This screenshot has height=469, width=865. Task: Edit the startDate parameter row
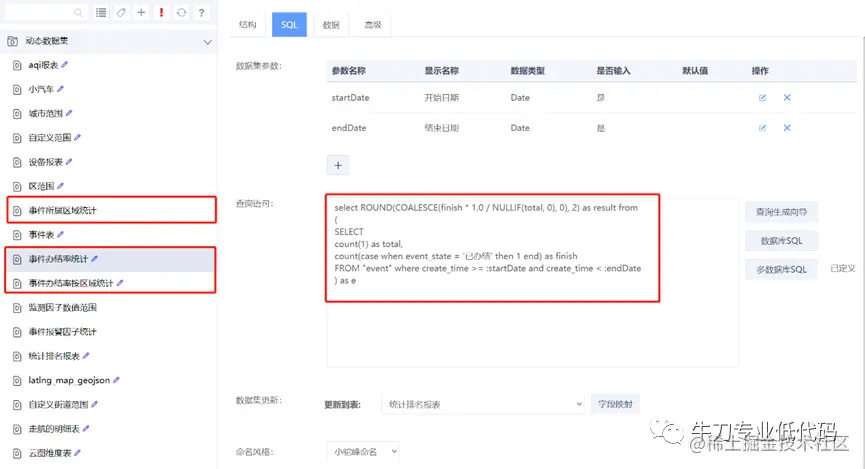pyautogui.click(x=762, y=98)
